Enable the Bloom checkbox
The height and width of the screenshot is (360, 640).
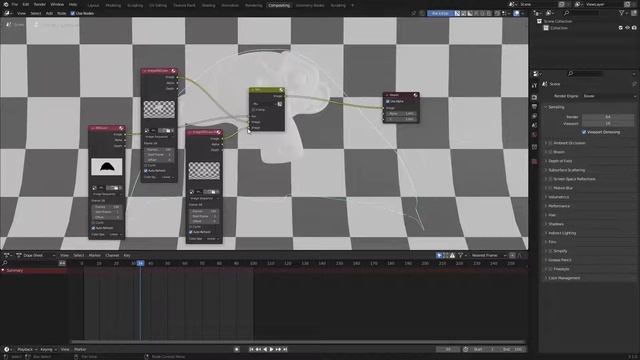tap(551, 152)
